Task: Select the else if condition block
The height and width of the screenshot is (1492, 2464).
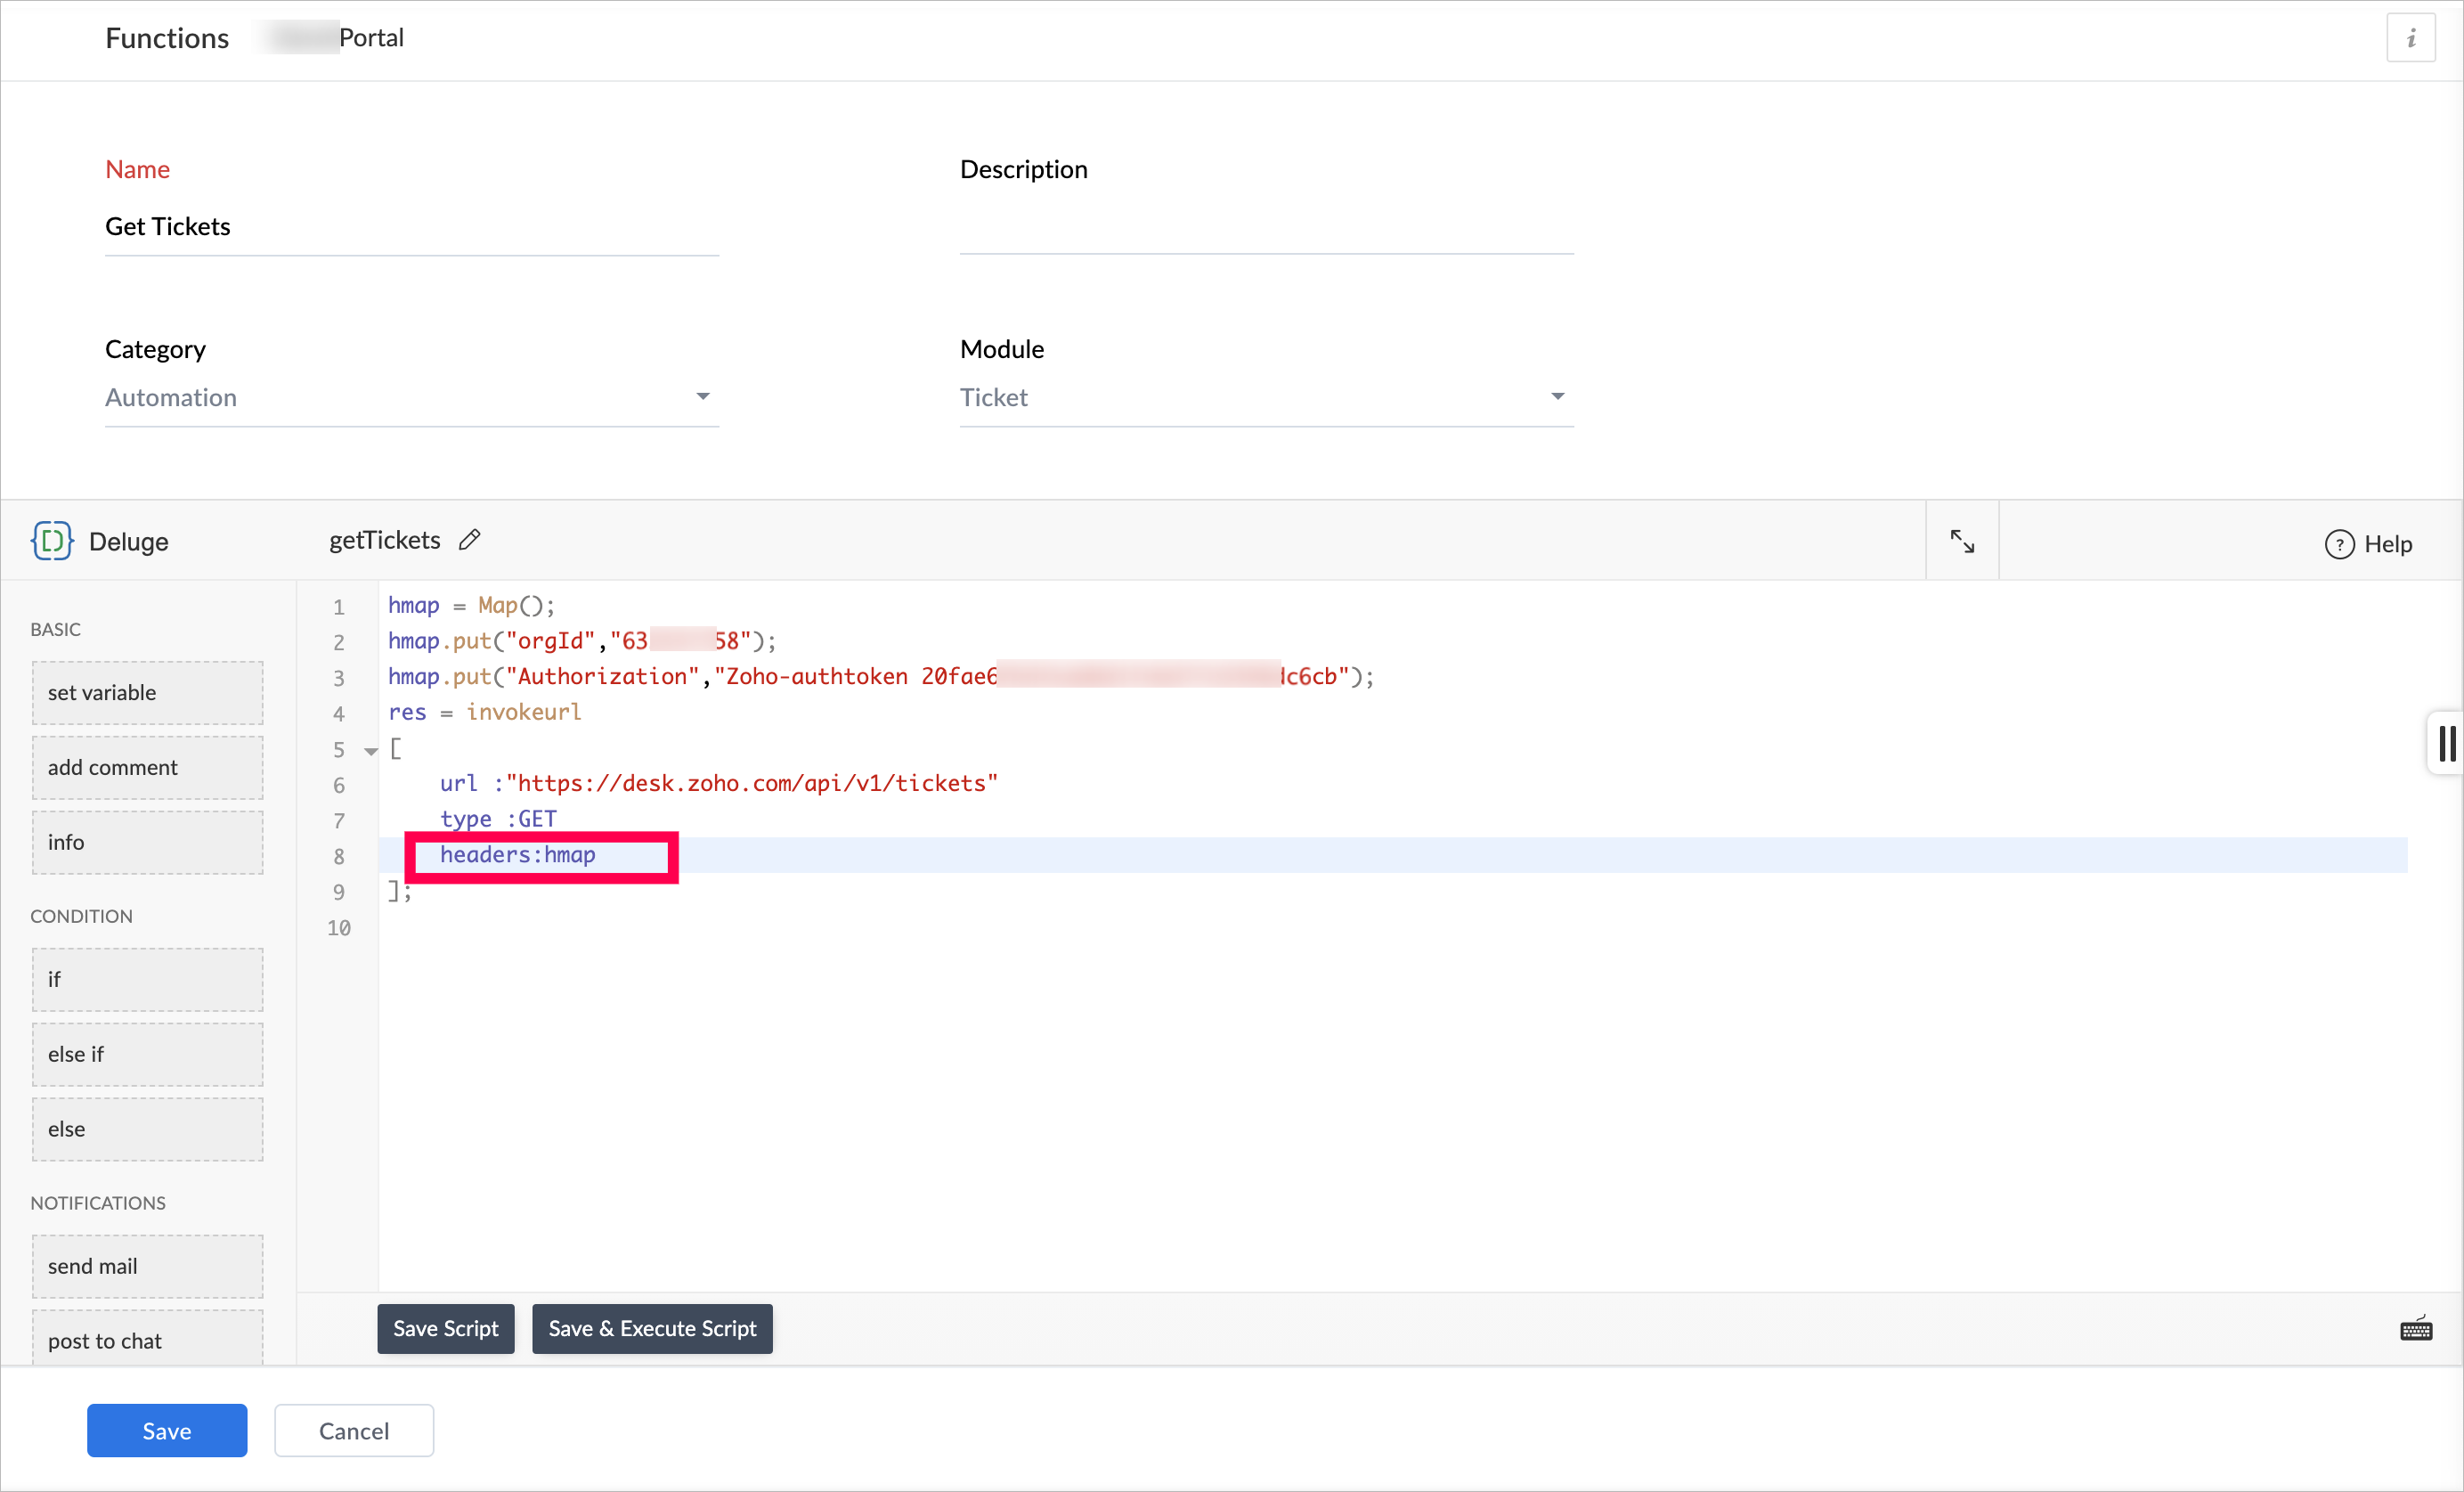Action: pos(147,1054)
